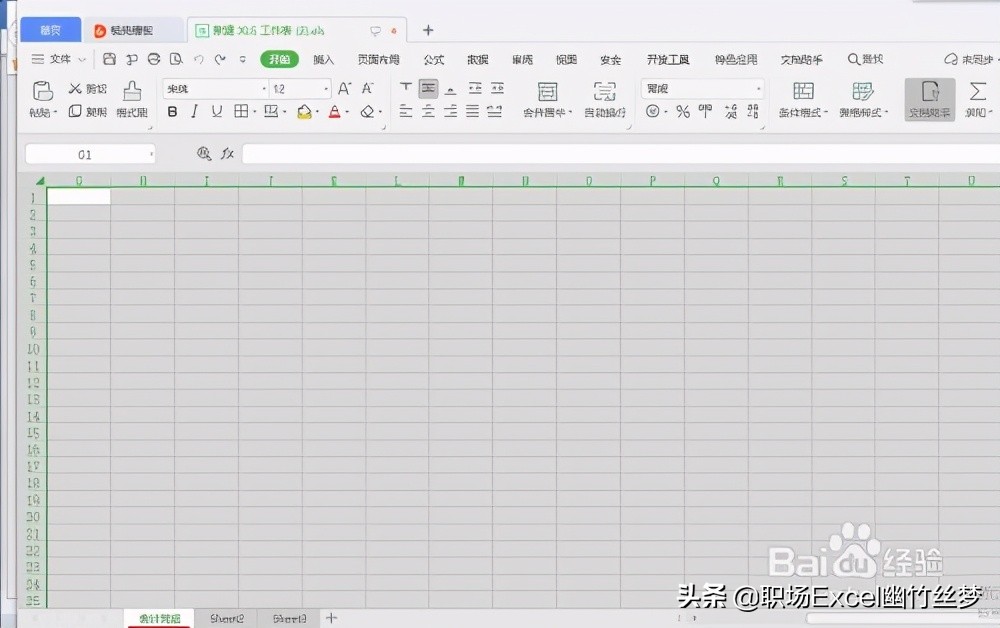This screenshot has width=1000, height=628.
Task: Switch to the Insert ribbon tab
Action: [x=323, y=59]
